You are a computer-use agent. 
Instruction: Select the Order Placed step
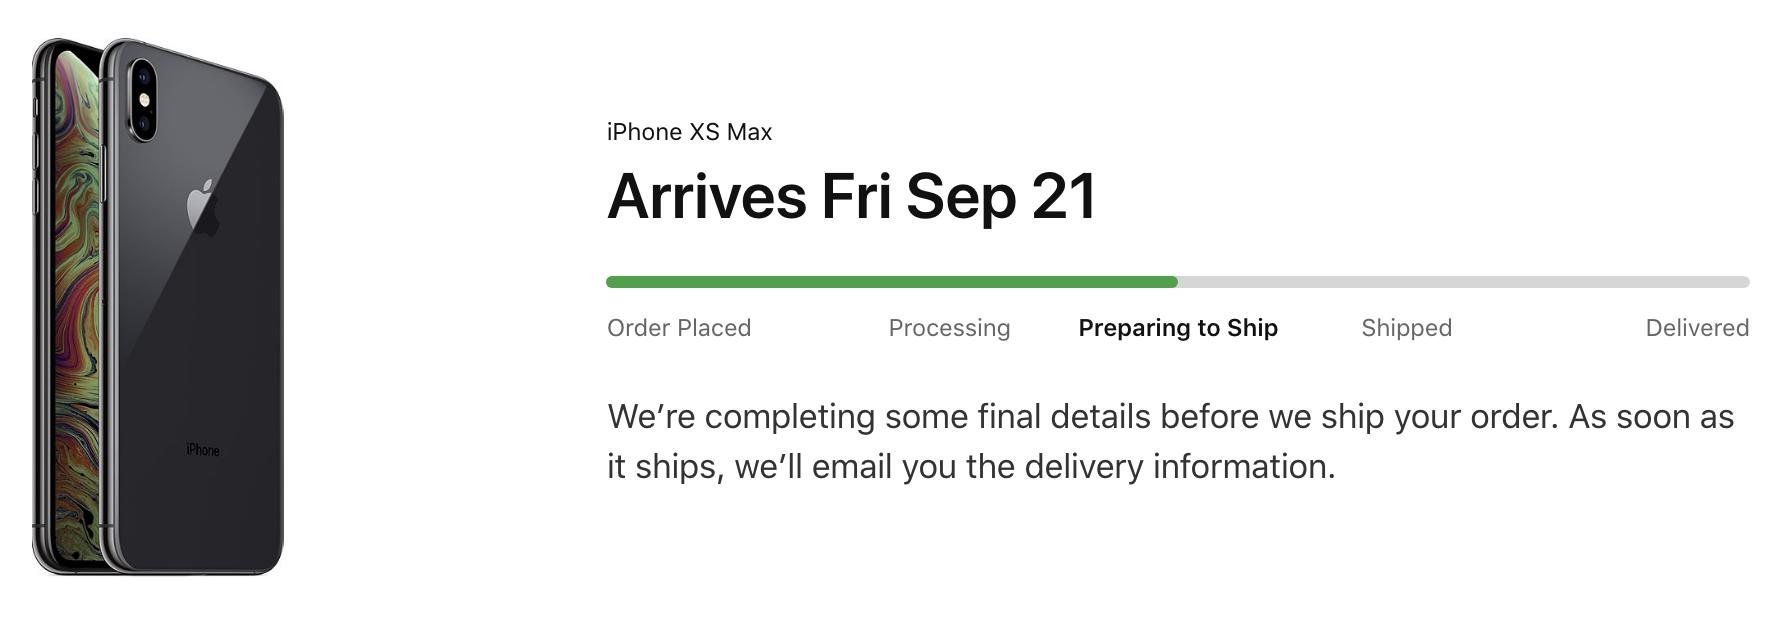[679, 328]
